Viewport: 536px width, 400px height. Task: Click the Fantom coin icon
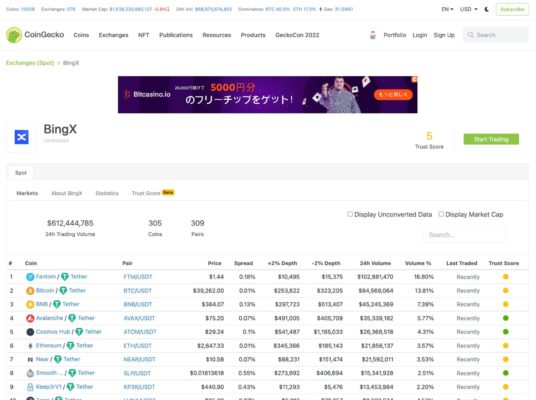pyautogui.click(x=30, y=277)
